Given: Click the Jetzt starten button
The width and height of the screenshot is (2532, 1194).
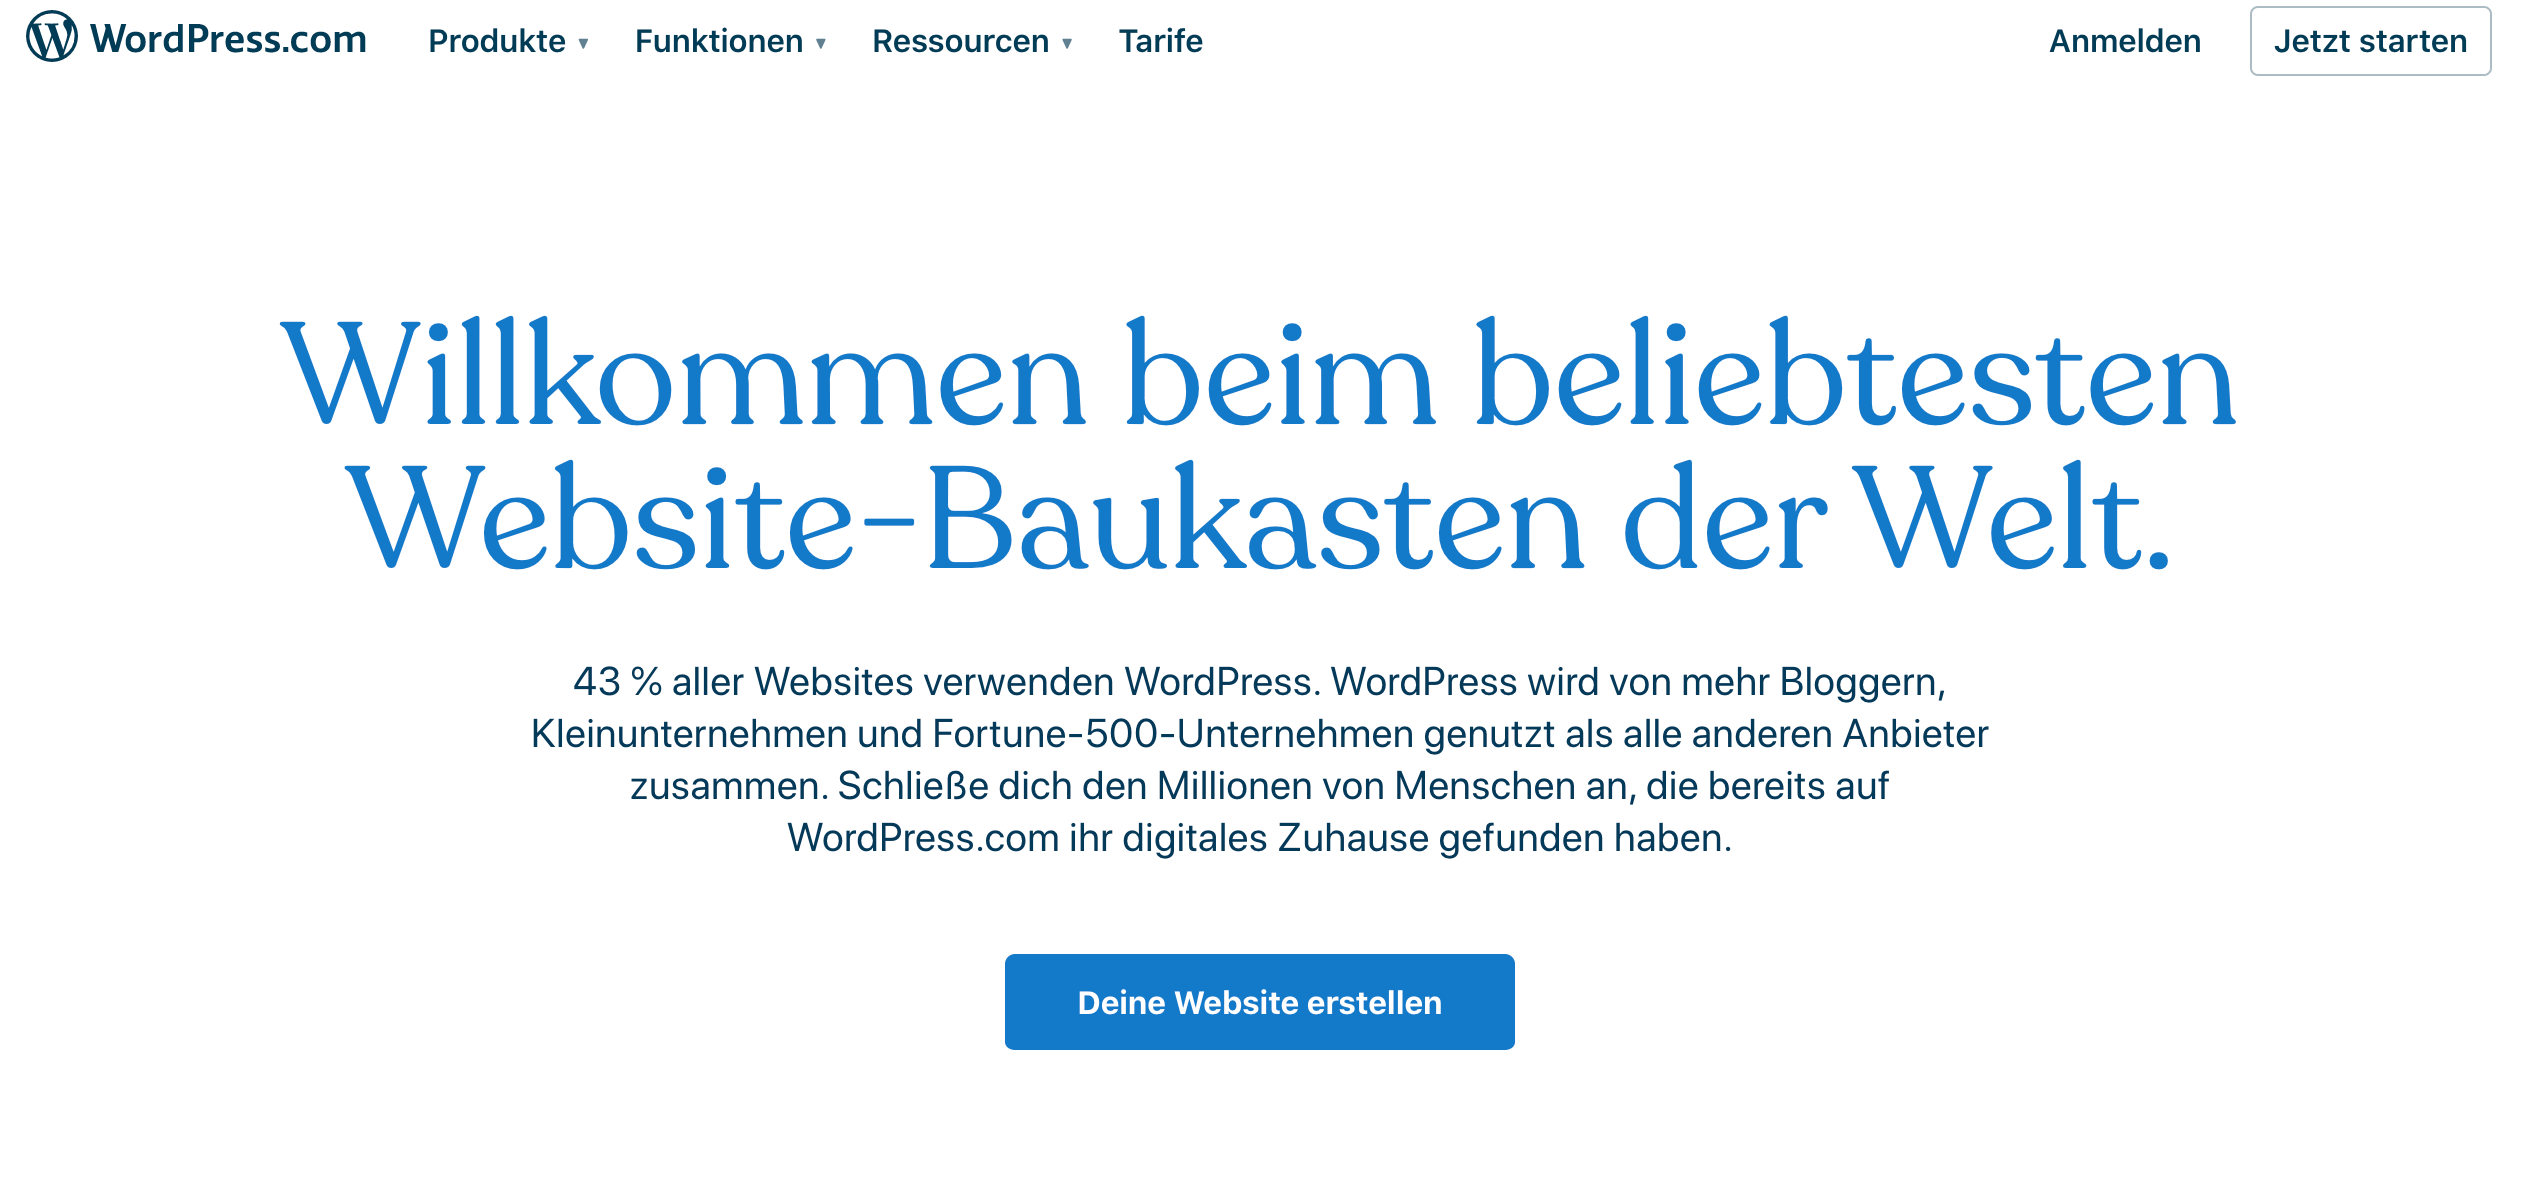Looking at the screenshot, I should [2370, 41].
